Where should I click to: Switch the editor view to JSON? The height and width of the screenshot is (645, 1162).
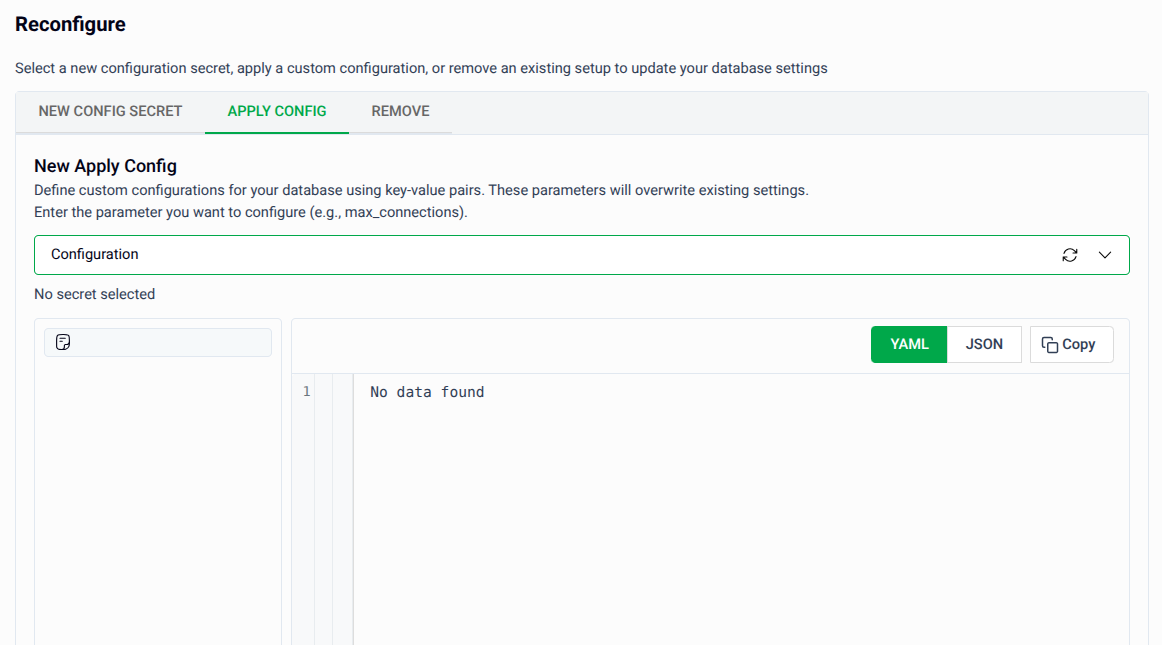coord(984,344)
